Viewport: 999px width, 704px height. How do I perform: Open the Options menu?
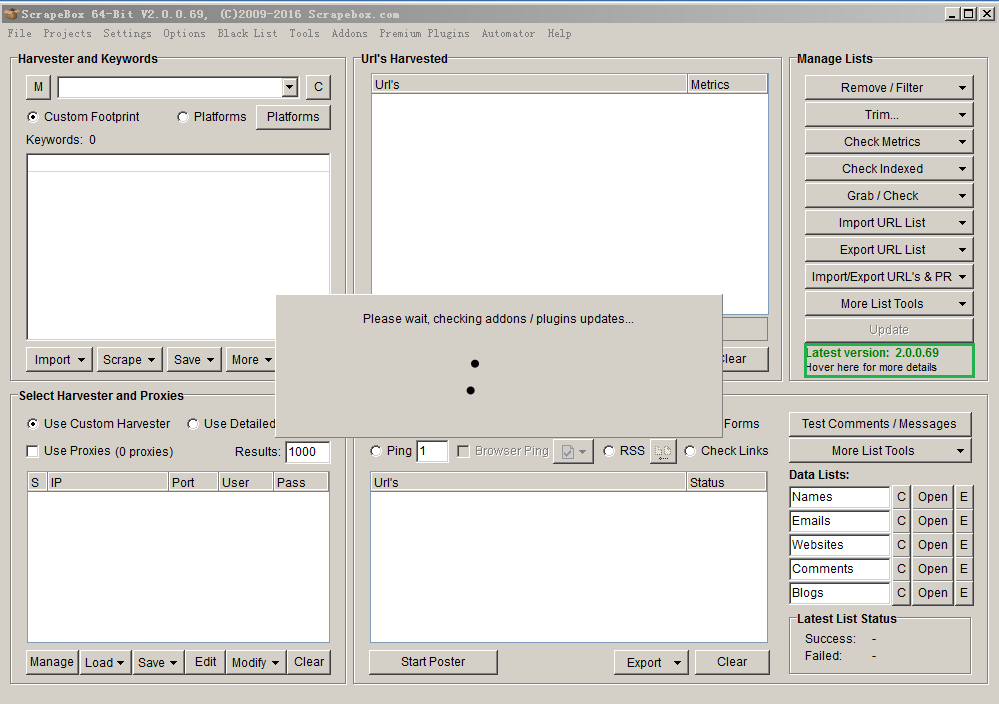coord(184,34)
